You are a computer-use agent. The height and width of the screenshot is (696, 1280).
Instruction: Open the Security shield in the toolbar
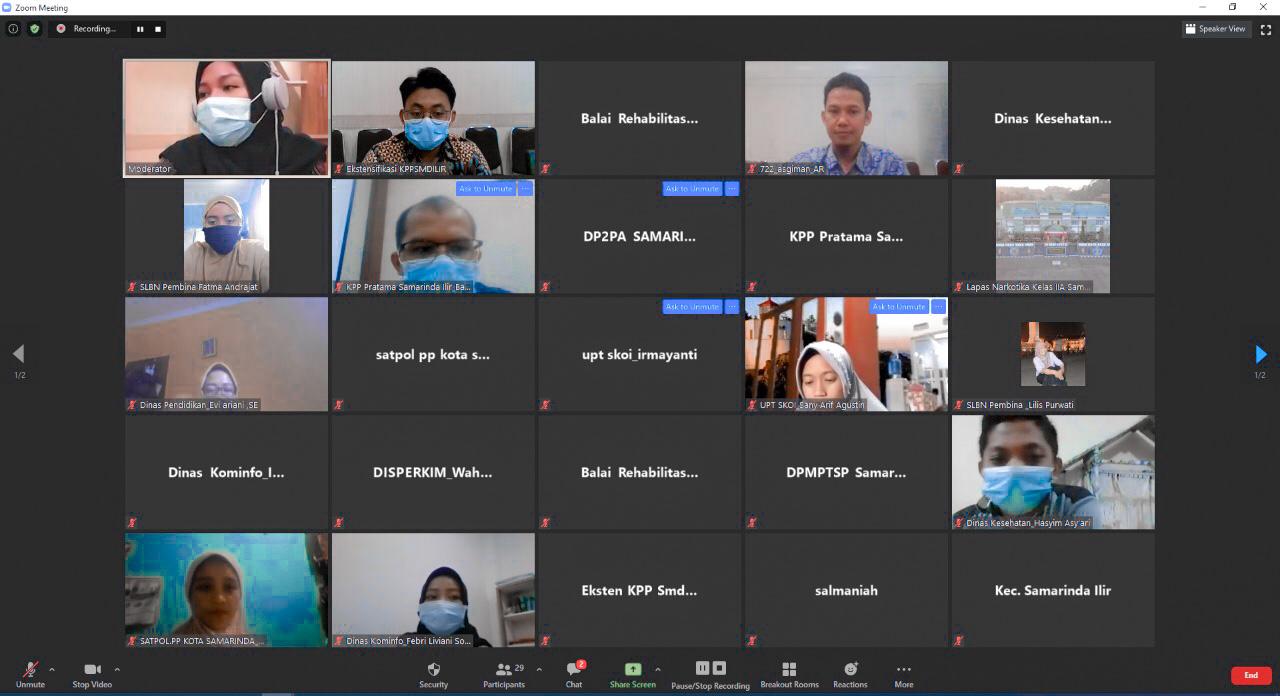tap(433, 674)
